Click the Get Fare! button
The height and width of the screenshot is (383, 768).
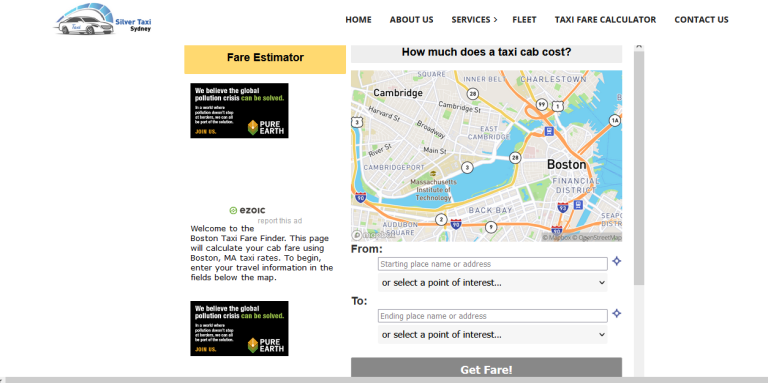(486, 368)
